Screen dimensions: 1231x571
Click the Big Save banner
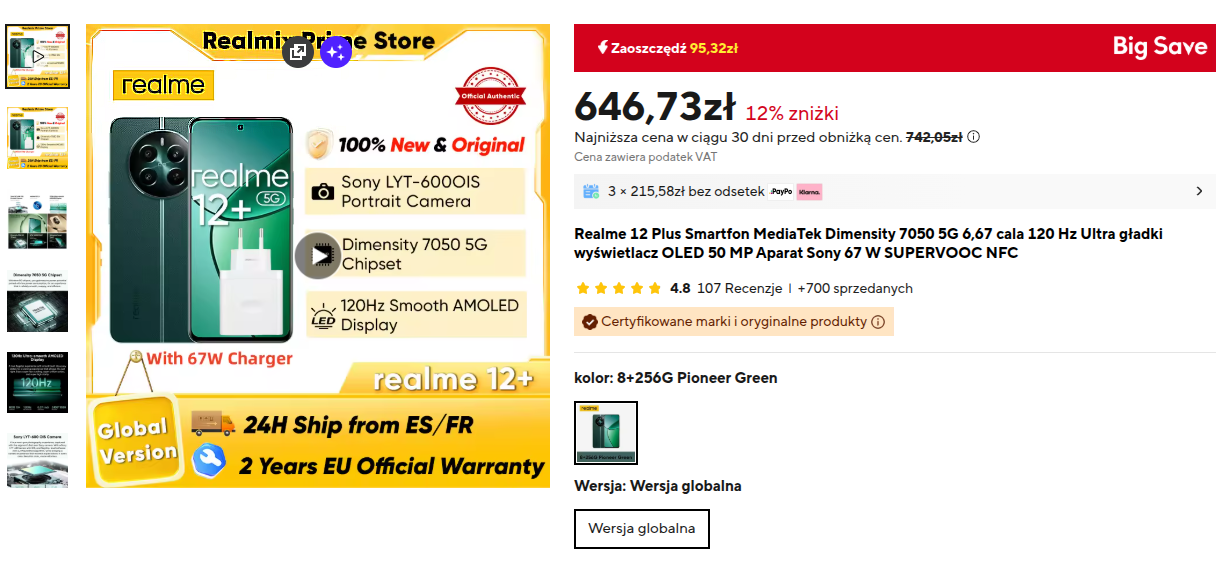(x=895, y=47)
